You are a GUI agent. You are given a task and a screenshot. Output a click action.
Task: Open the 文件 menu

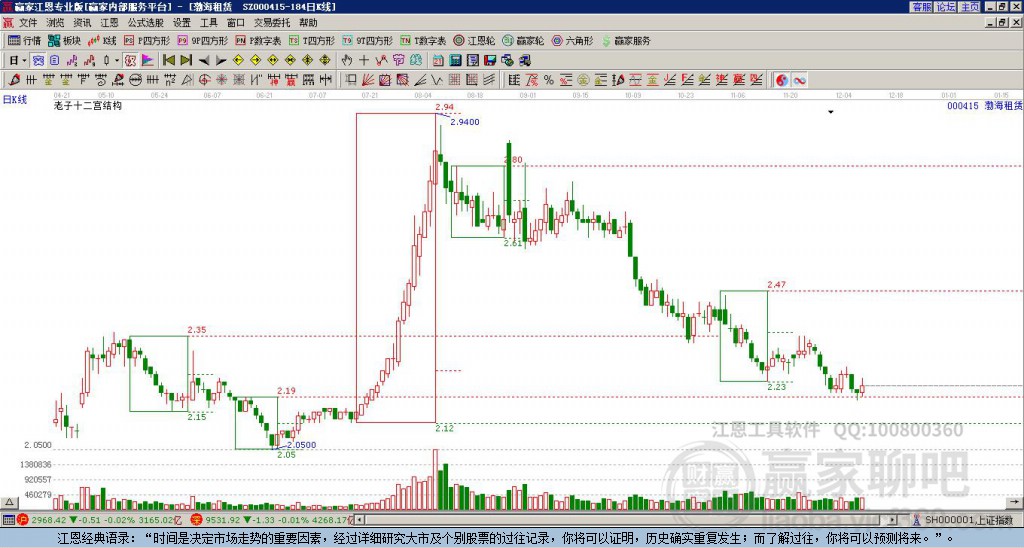28,23
